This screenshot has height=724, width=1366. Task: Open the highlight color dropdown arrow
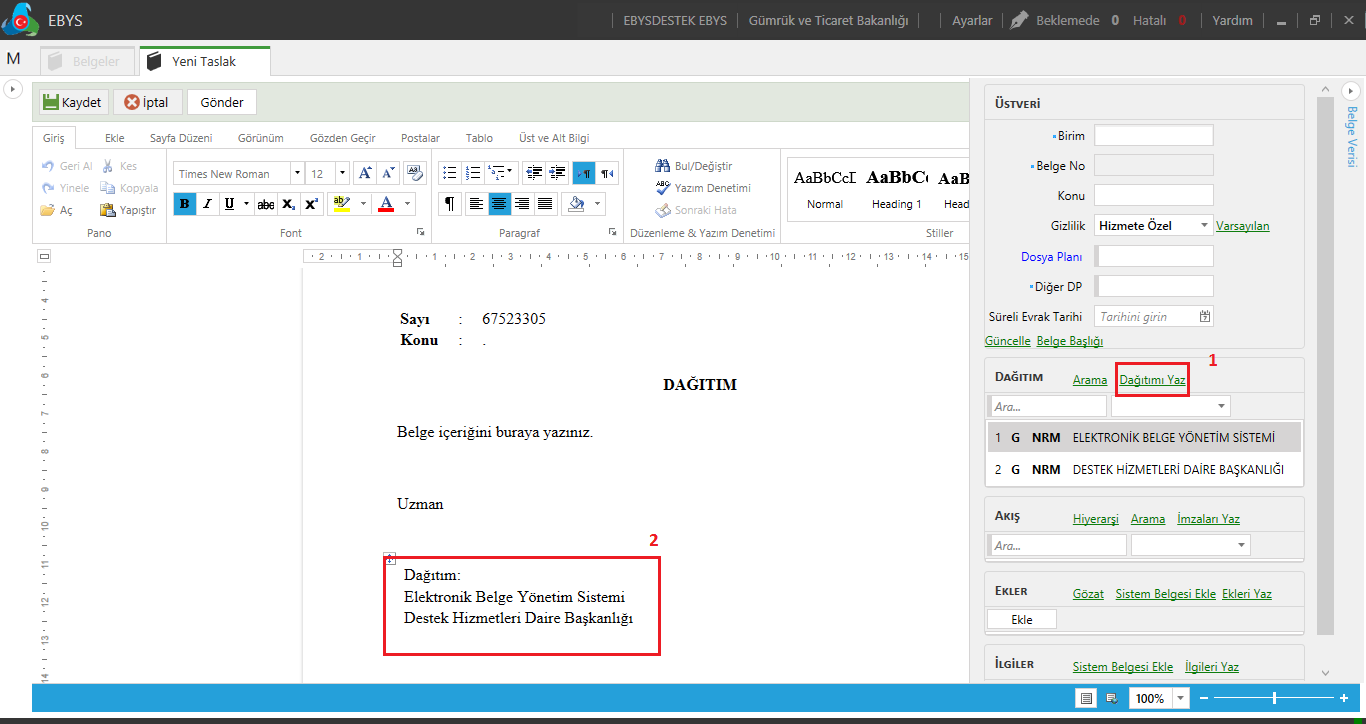click(362, 204)
